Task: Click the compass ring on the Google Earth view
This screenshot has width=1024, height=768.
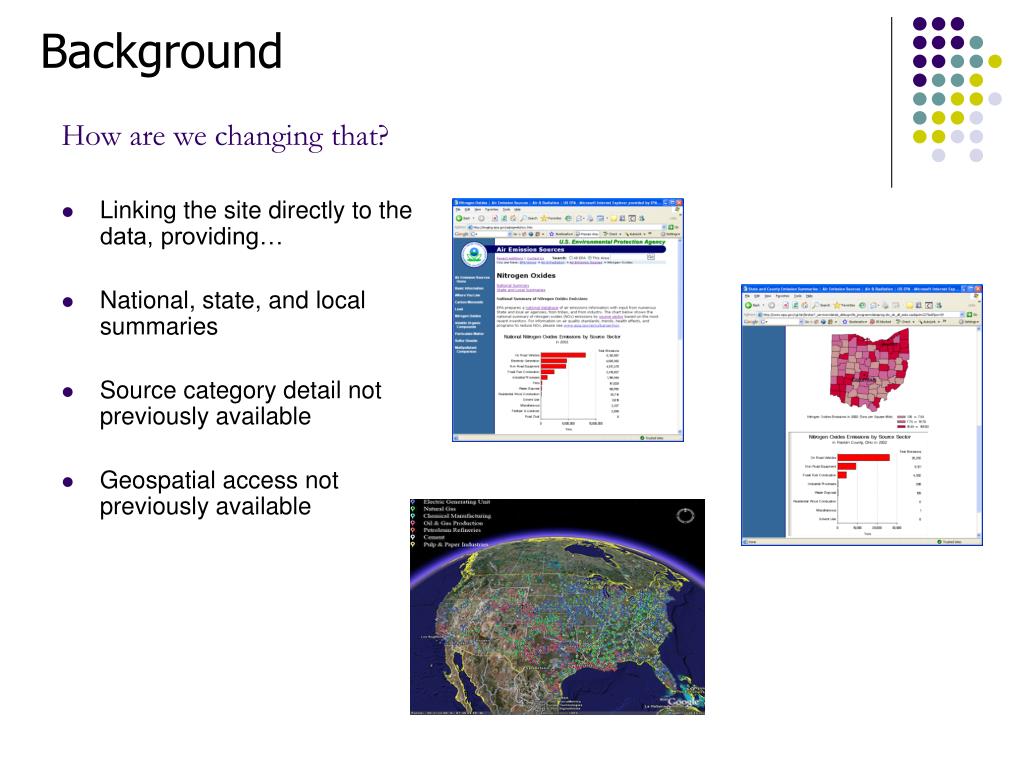Action: point(685,516)
